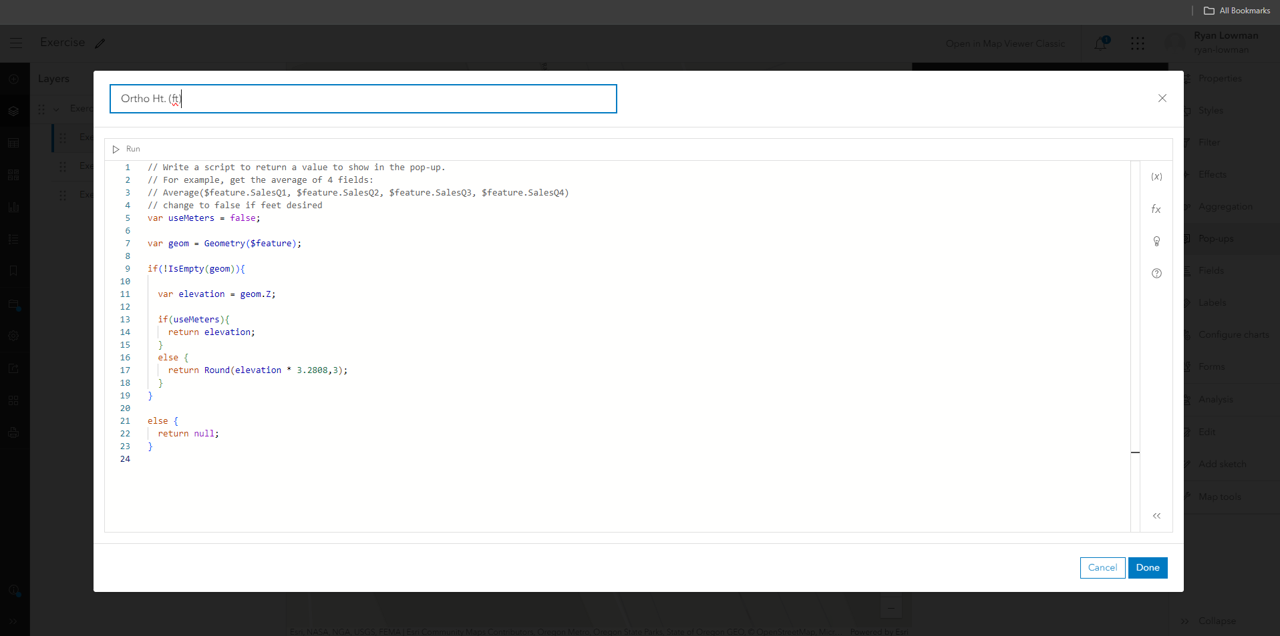The width and height of the screenshot is (1280, 636).
Task: Open Fields in the background right toolbar
Action: [1212, 270]
